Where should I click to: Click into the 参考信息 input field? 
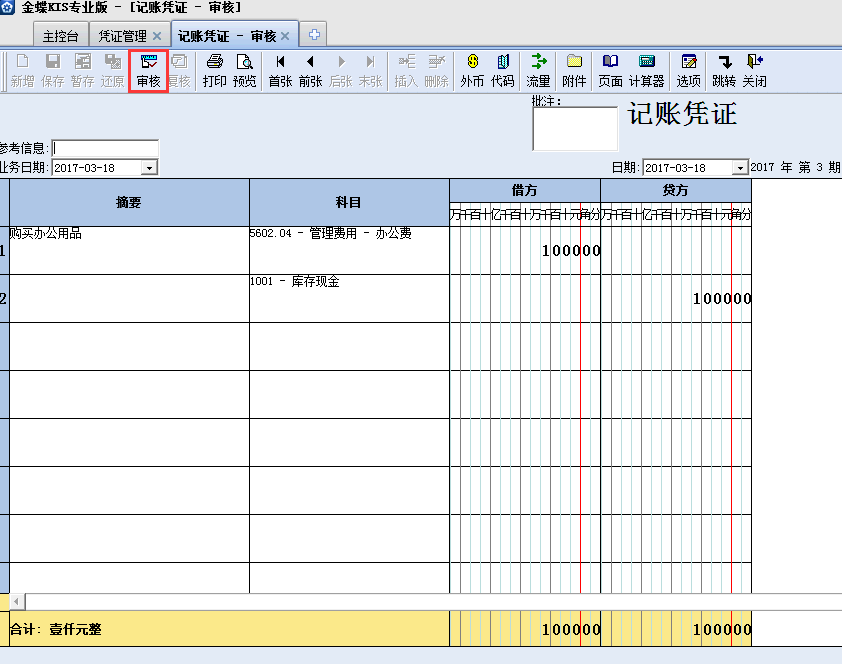tap(105, 148)
